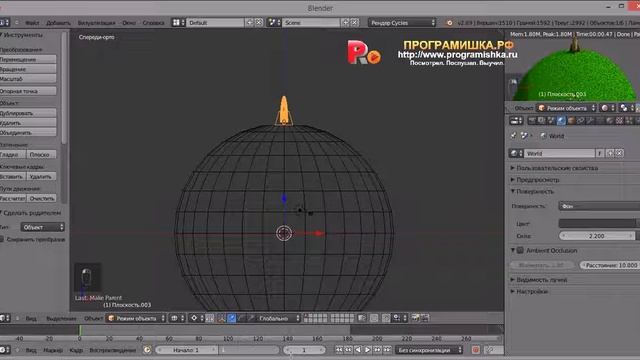
Task: Toggle the 3D manipulator widget
Action: (x=221, y=318)
